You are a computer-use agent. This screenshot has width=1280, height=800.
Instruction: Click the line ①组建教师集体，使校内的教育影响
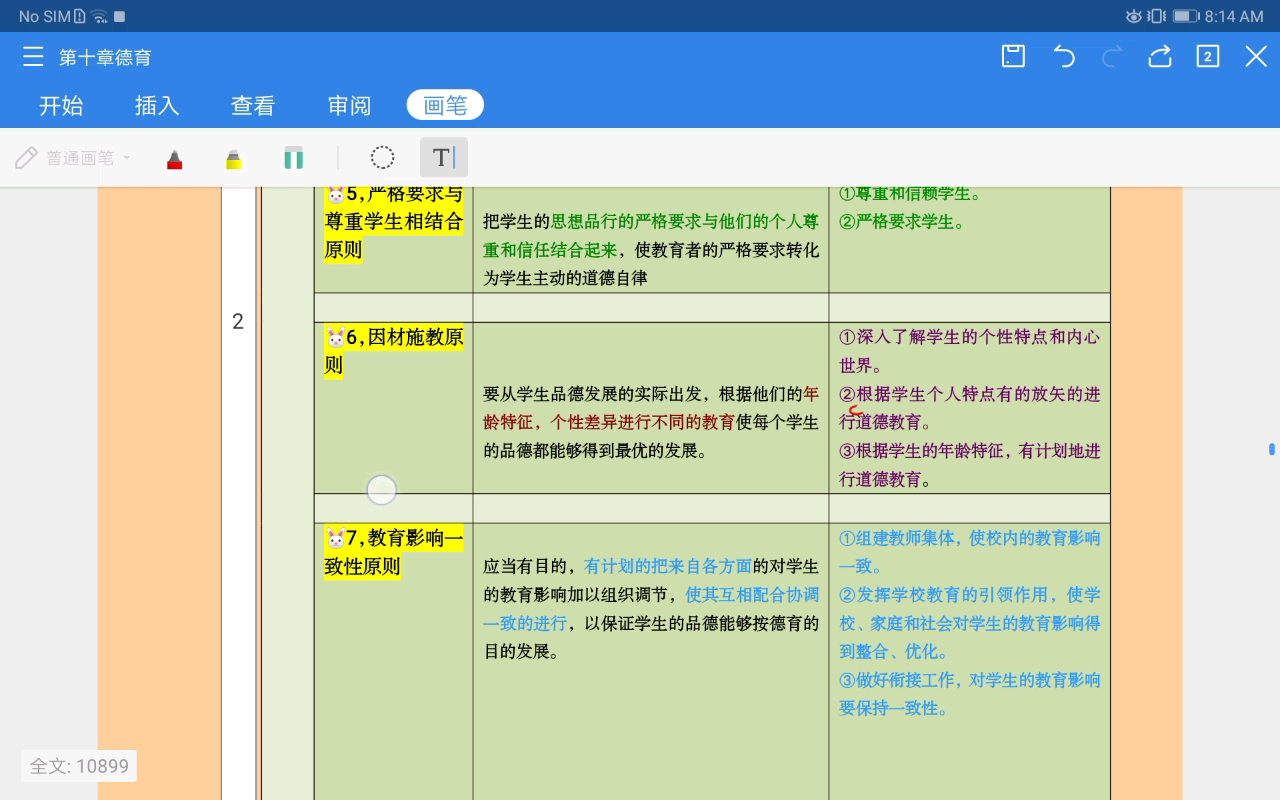pyautogui.click(x=970, y=538)
